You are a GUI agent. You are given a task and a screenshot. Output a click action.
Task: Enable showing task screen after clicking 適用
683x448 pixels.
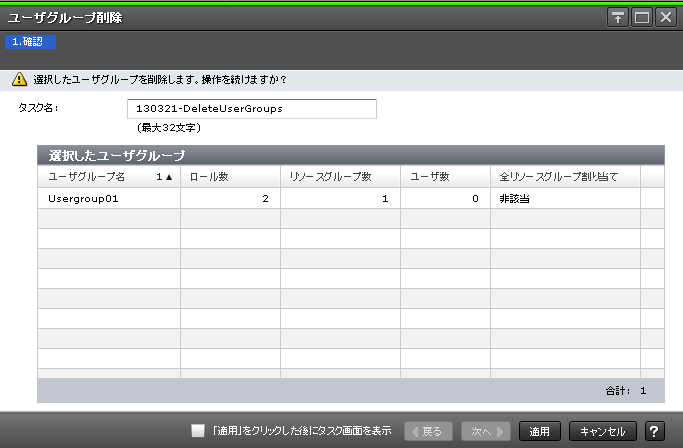tap(198, 431)
